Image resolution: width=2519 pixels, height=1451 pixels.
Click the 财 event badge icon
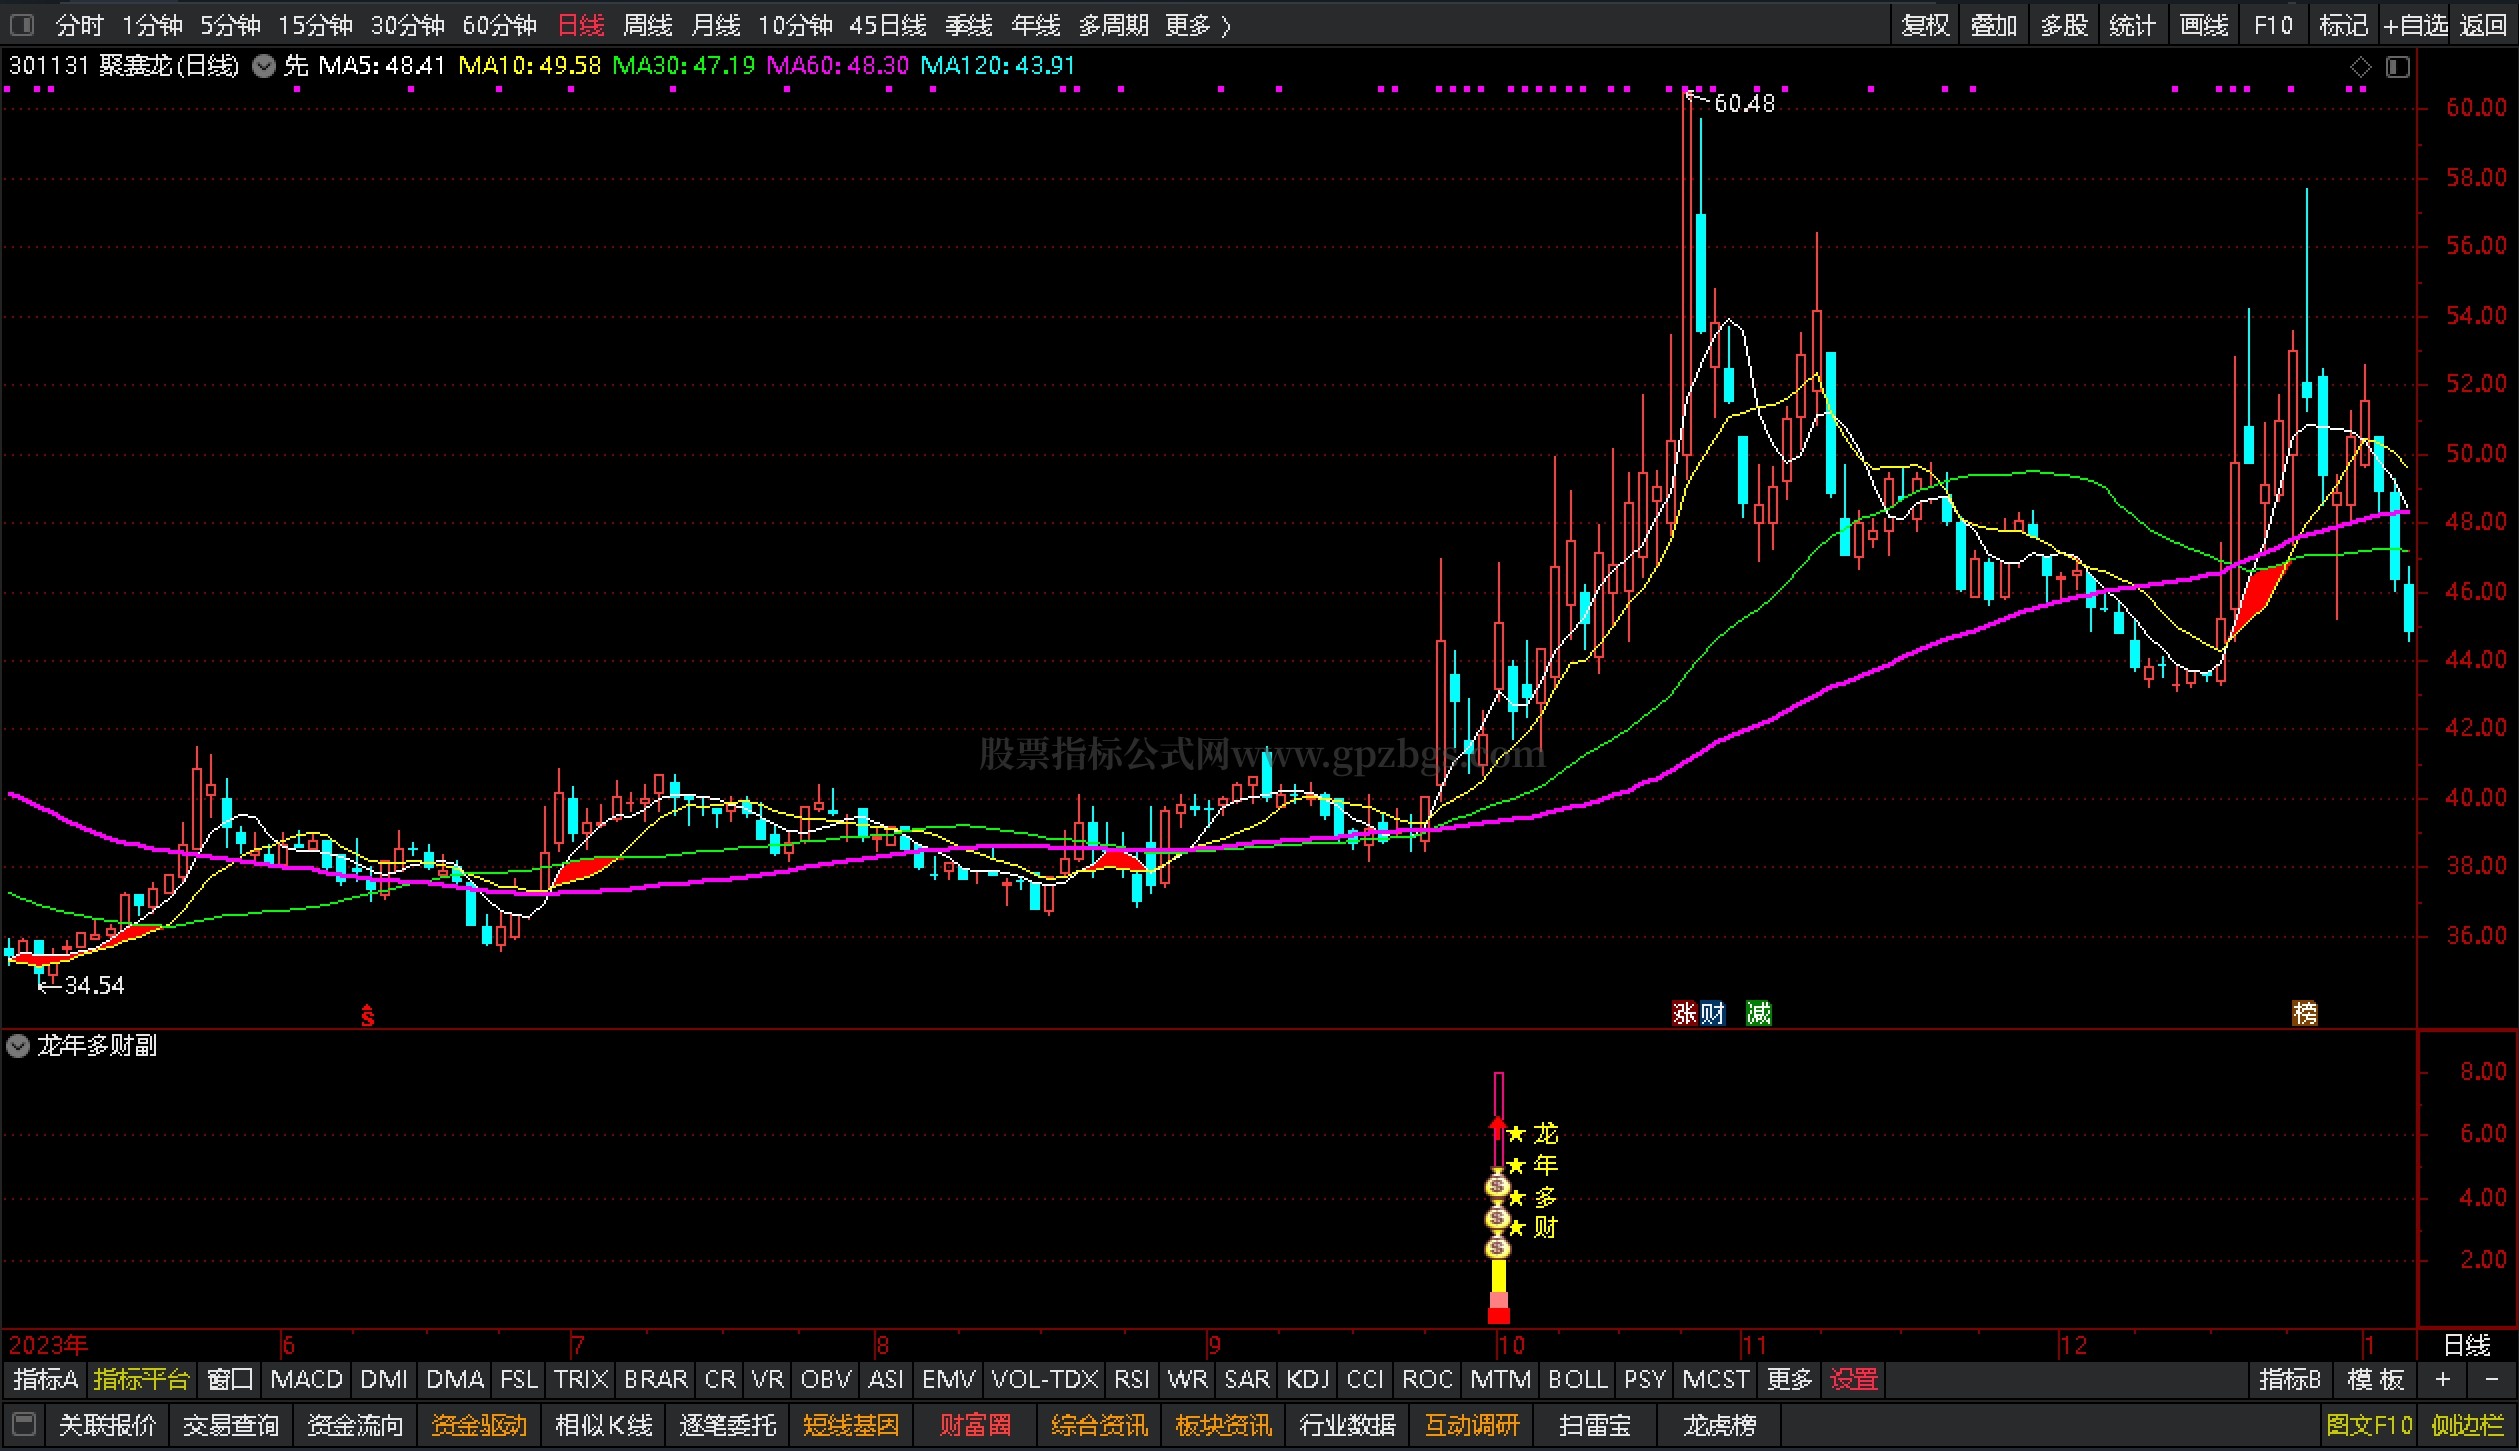(x=1712, y=1013)
